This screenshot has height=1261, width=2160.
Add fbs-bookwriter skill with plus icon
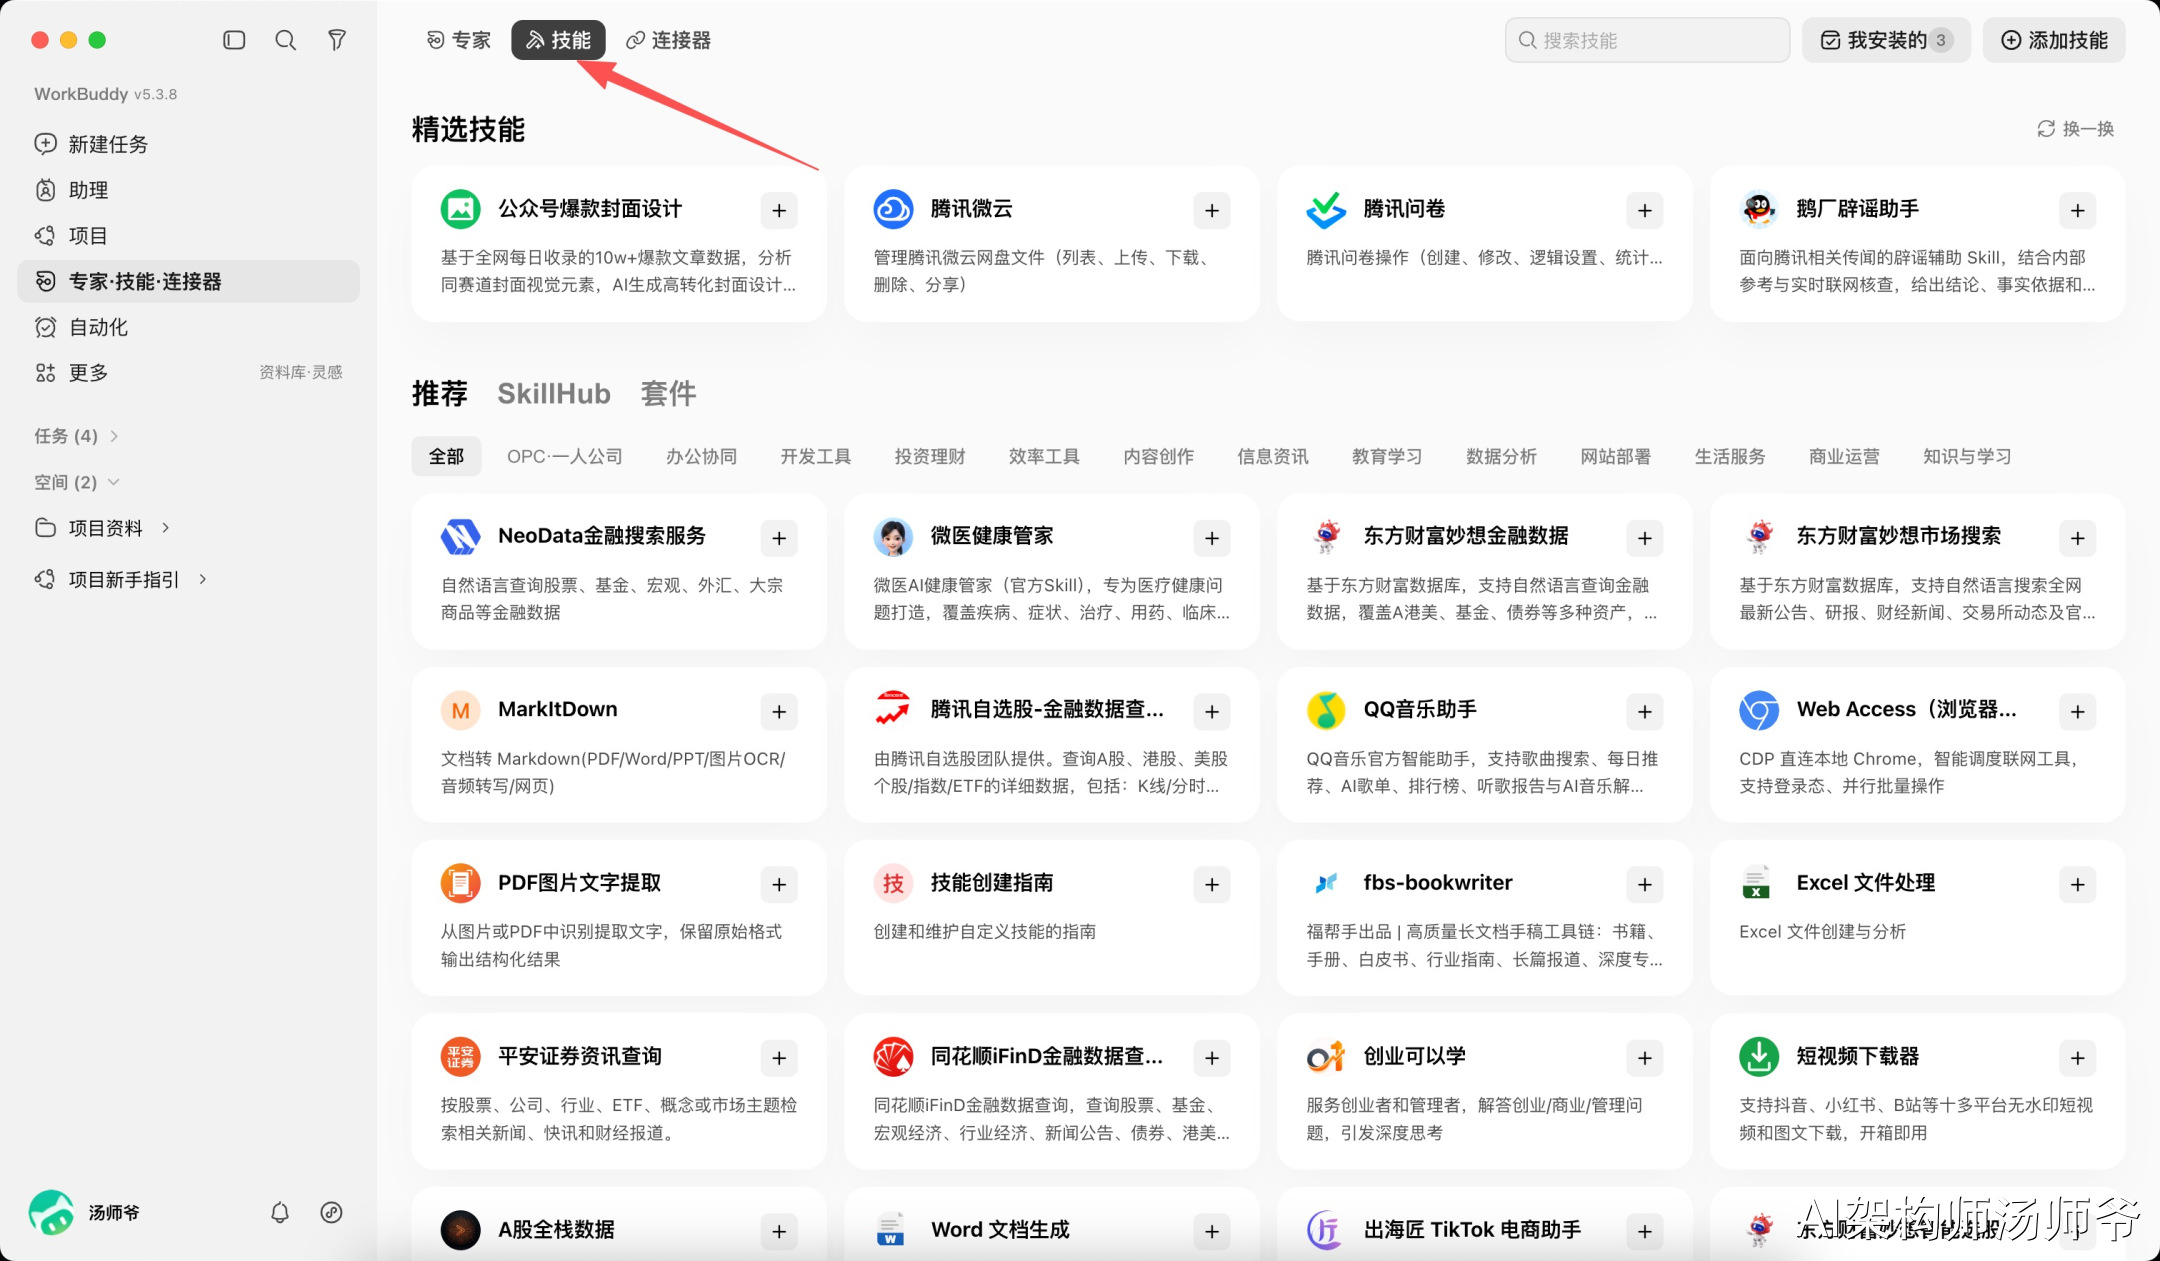pos(1645,884)
